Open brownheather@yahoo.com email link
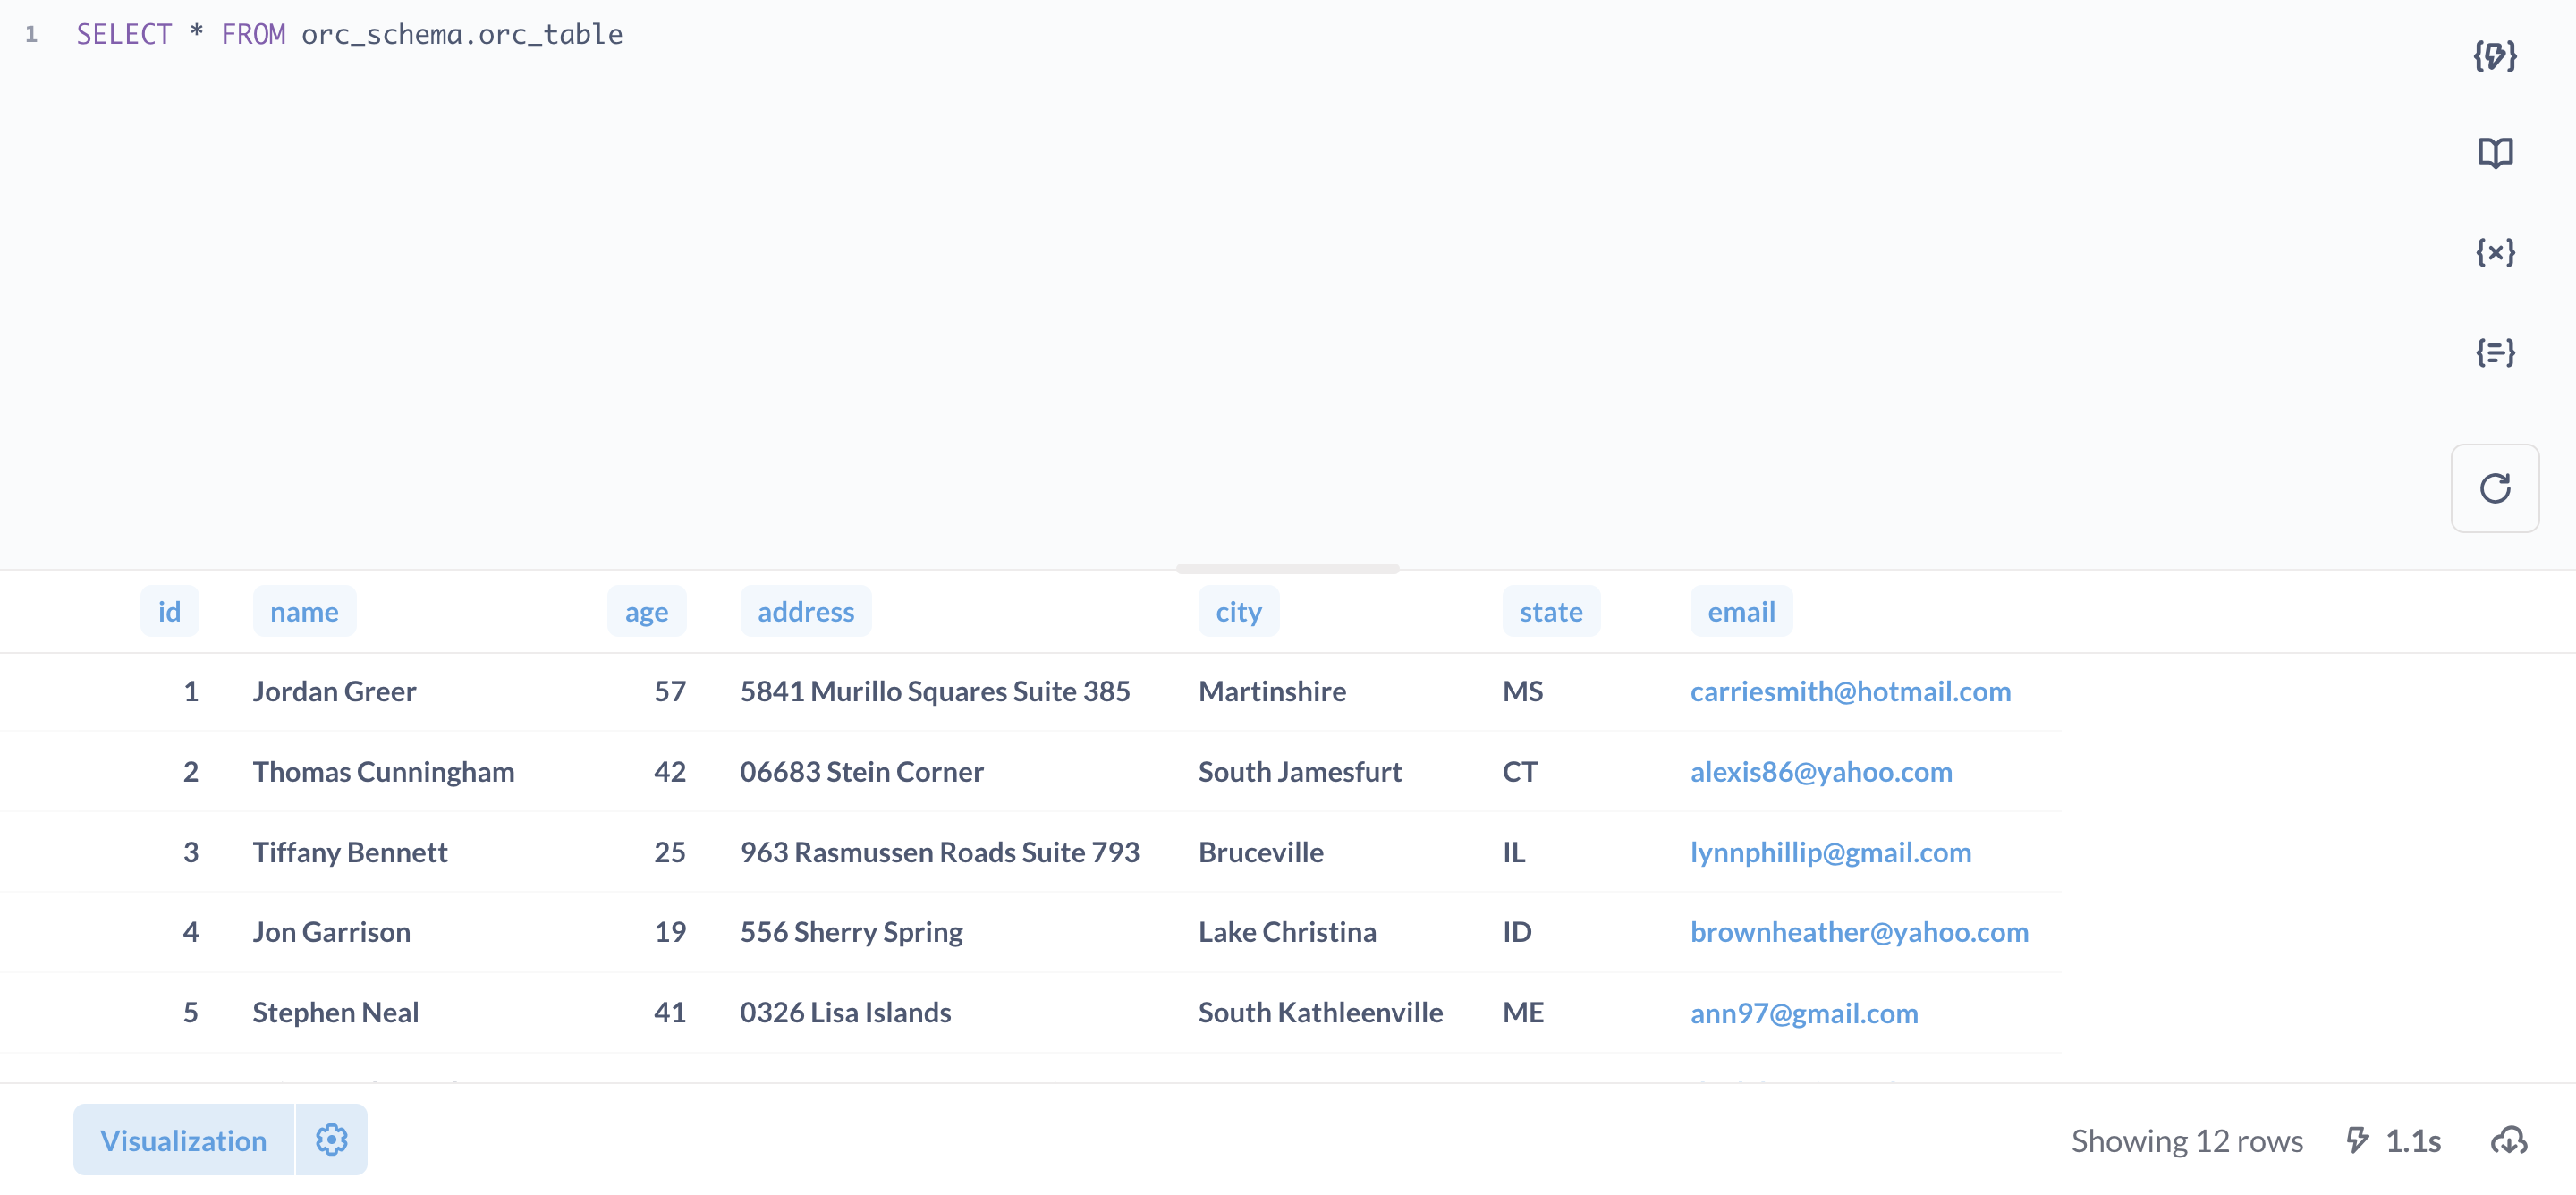The image size is (2576, 1195). click(x=1858, y=932)
